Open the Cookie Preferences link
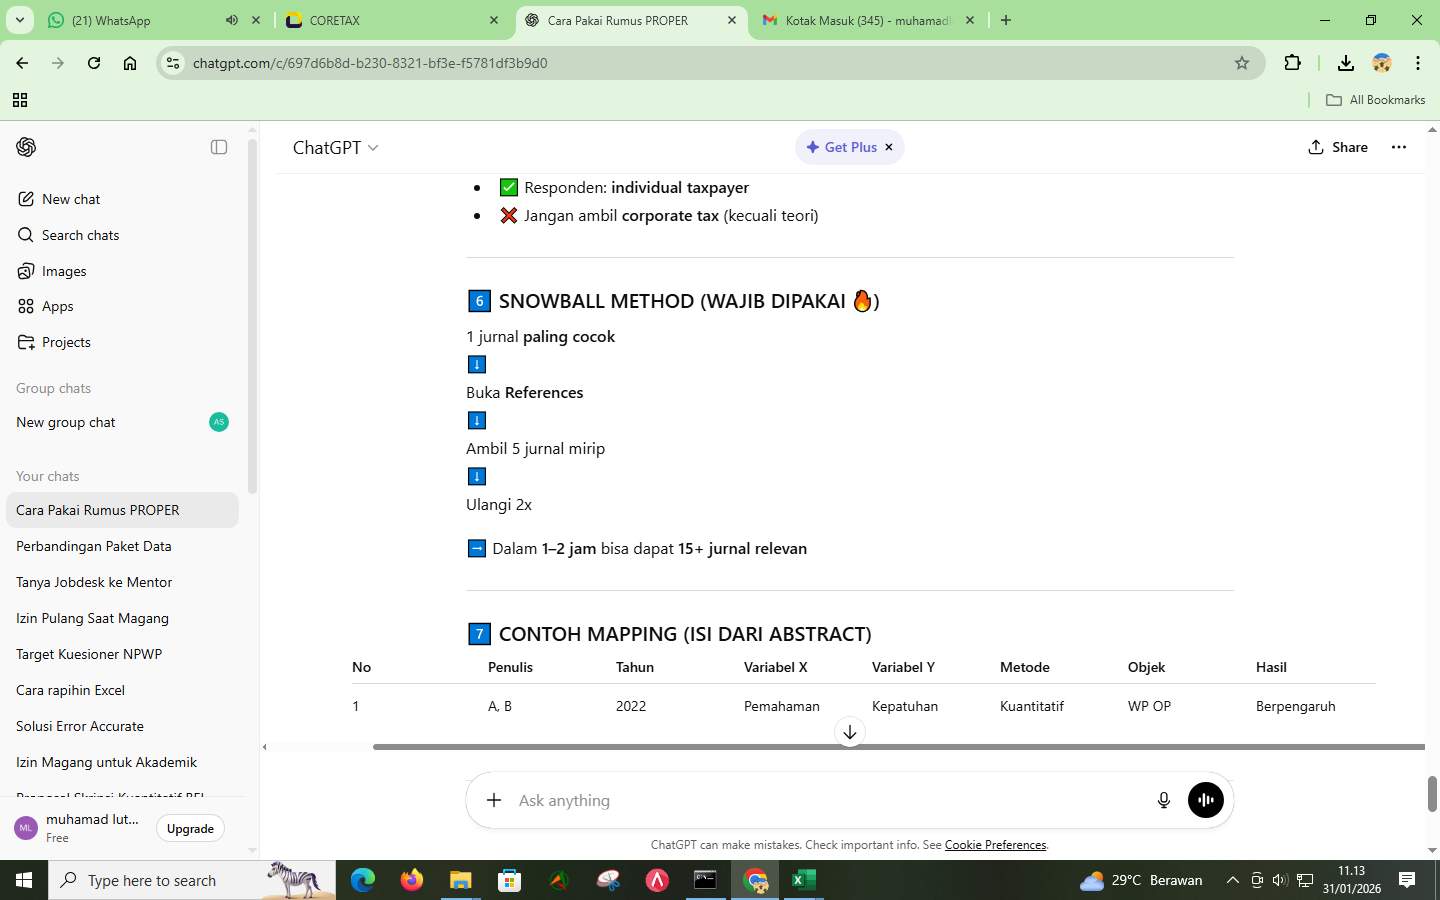 tap(995, 845)
